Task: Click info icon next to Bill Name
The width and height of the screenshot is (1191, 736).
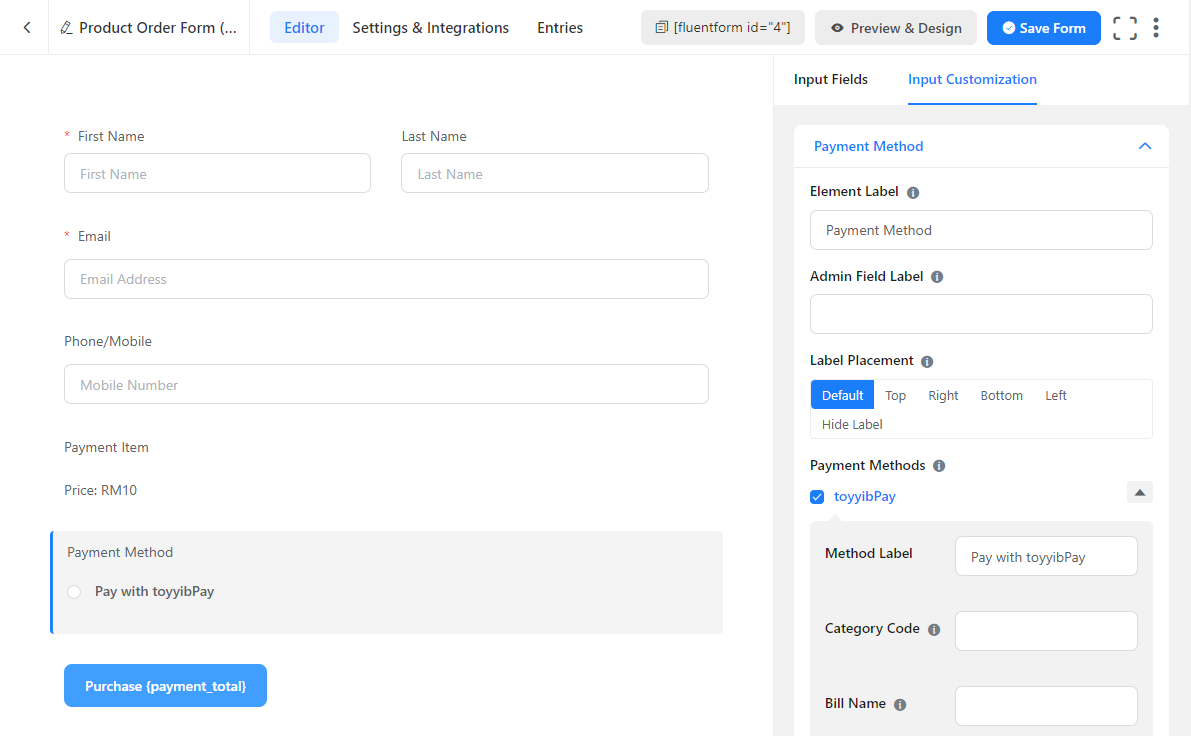Action: [900, 705]
